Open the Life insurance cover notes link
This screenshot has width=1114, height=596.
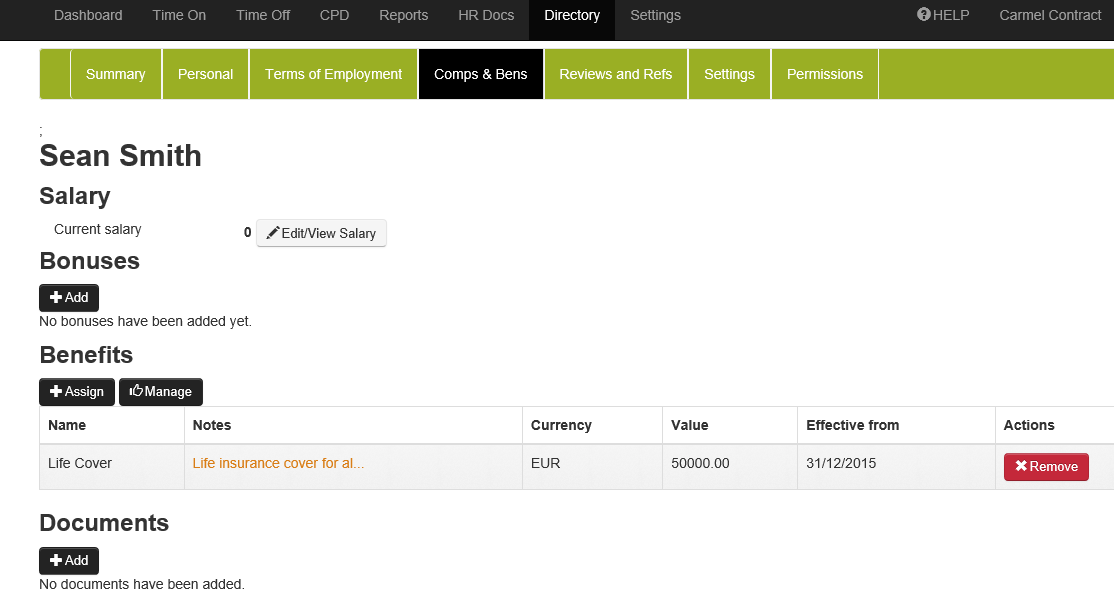pyautogui.click(x=278, y=464)
